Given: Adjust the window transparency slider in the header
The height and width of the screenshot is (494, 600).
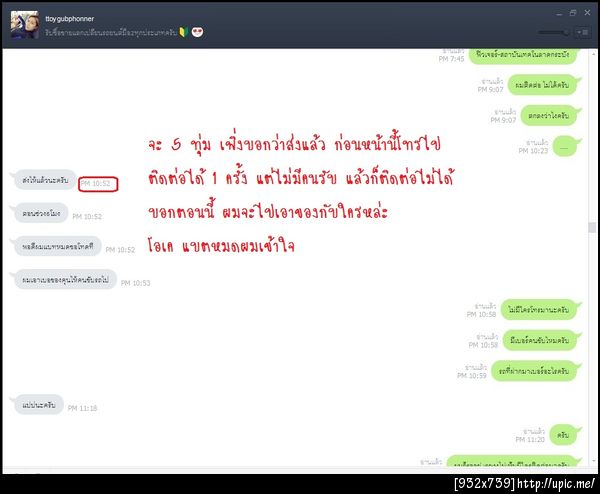Looking at the screenshot, I should [553, 33].
